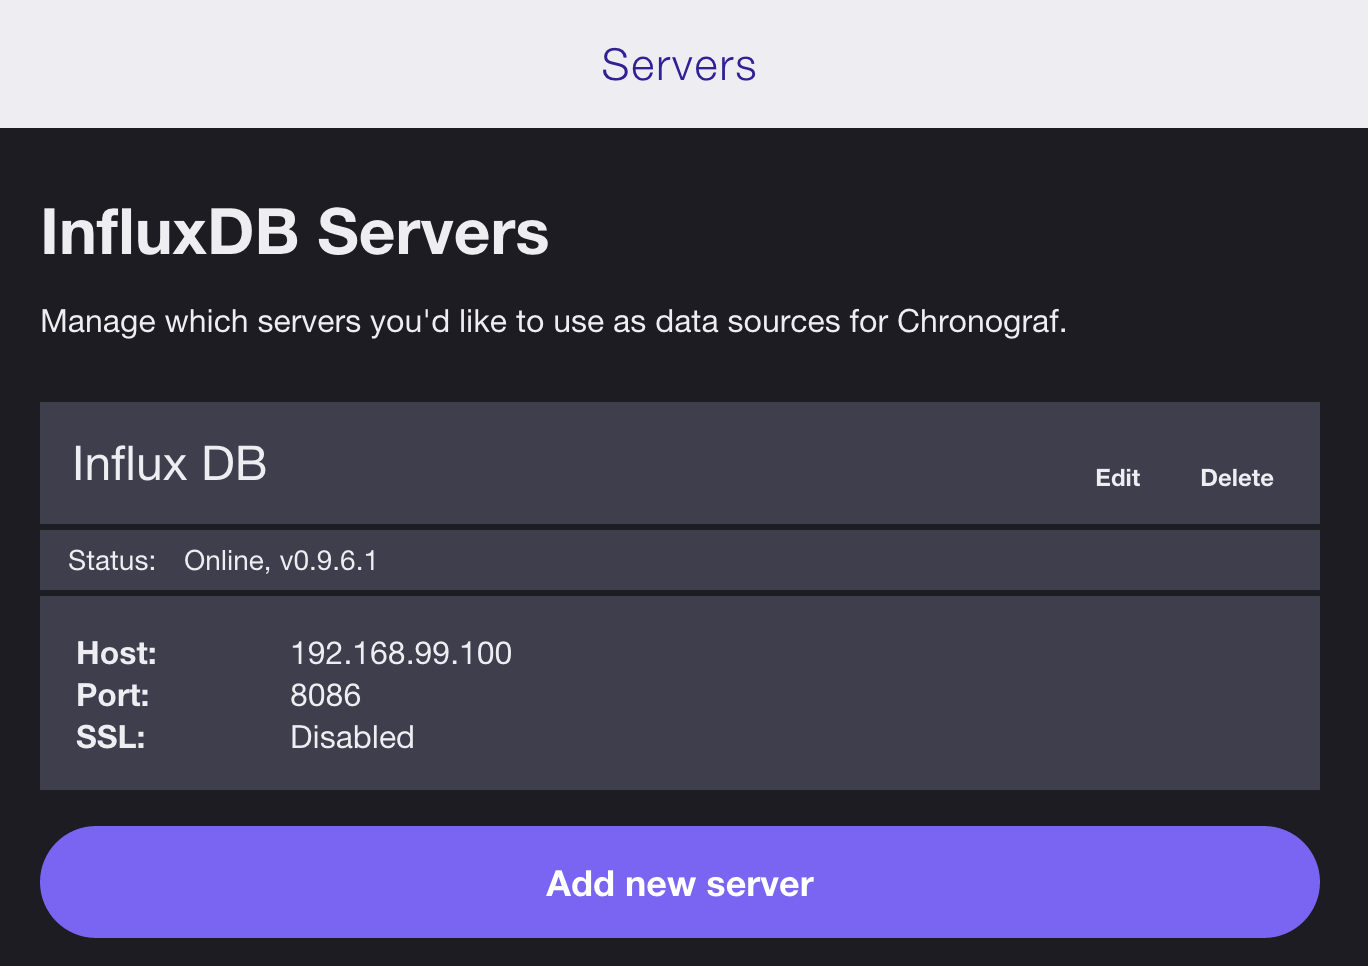Click the Host label
Viewport: 1368px width, 966px height.
(117, 653)
